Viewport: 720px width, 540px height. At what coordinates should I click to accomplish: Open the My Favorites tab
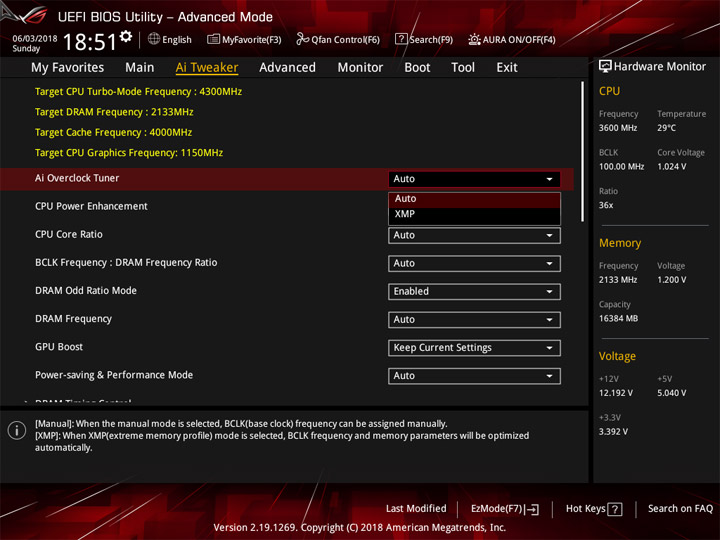[68, 68]
